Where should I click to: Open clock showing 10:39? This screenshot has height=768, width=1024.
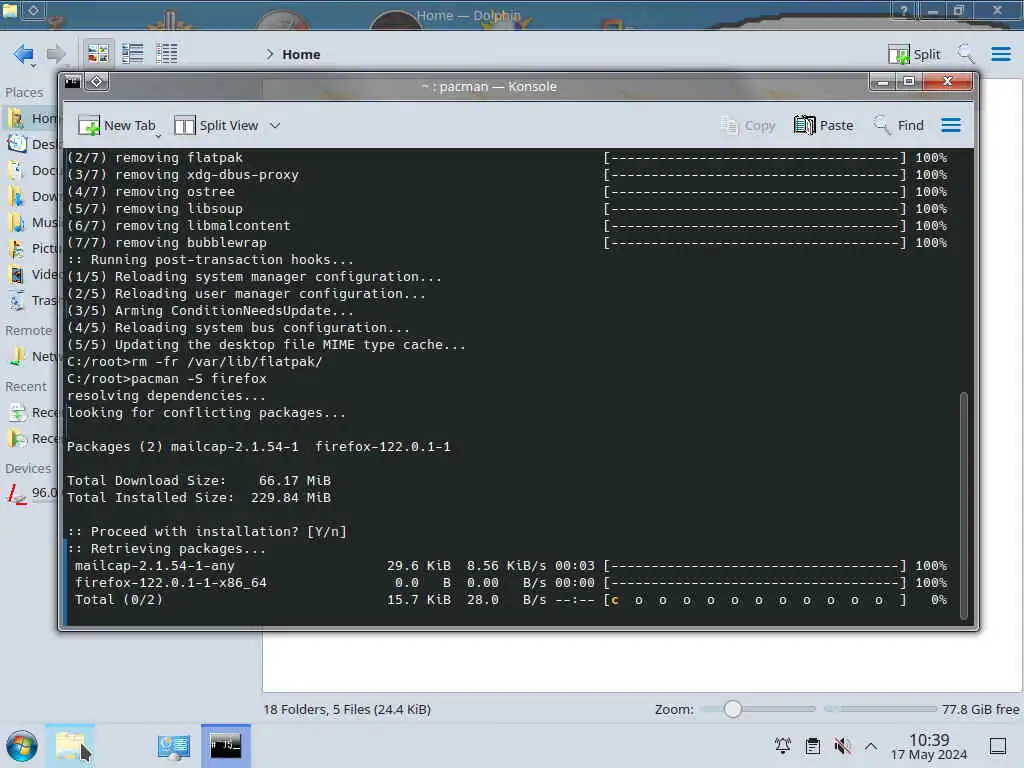pyautogui.click(x=929, y=747)
